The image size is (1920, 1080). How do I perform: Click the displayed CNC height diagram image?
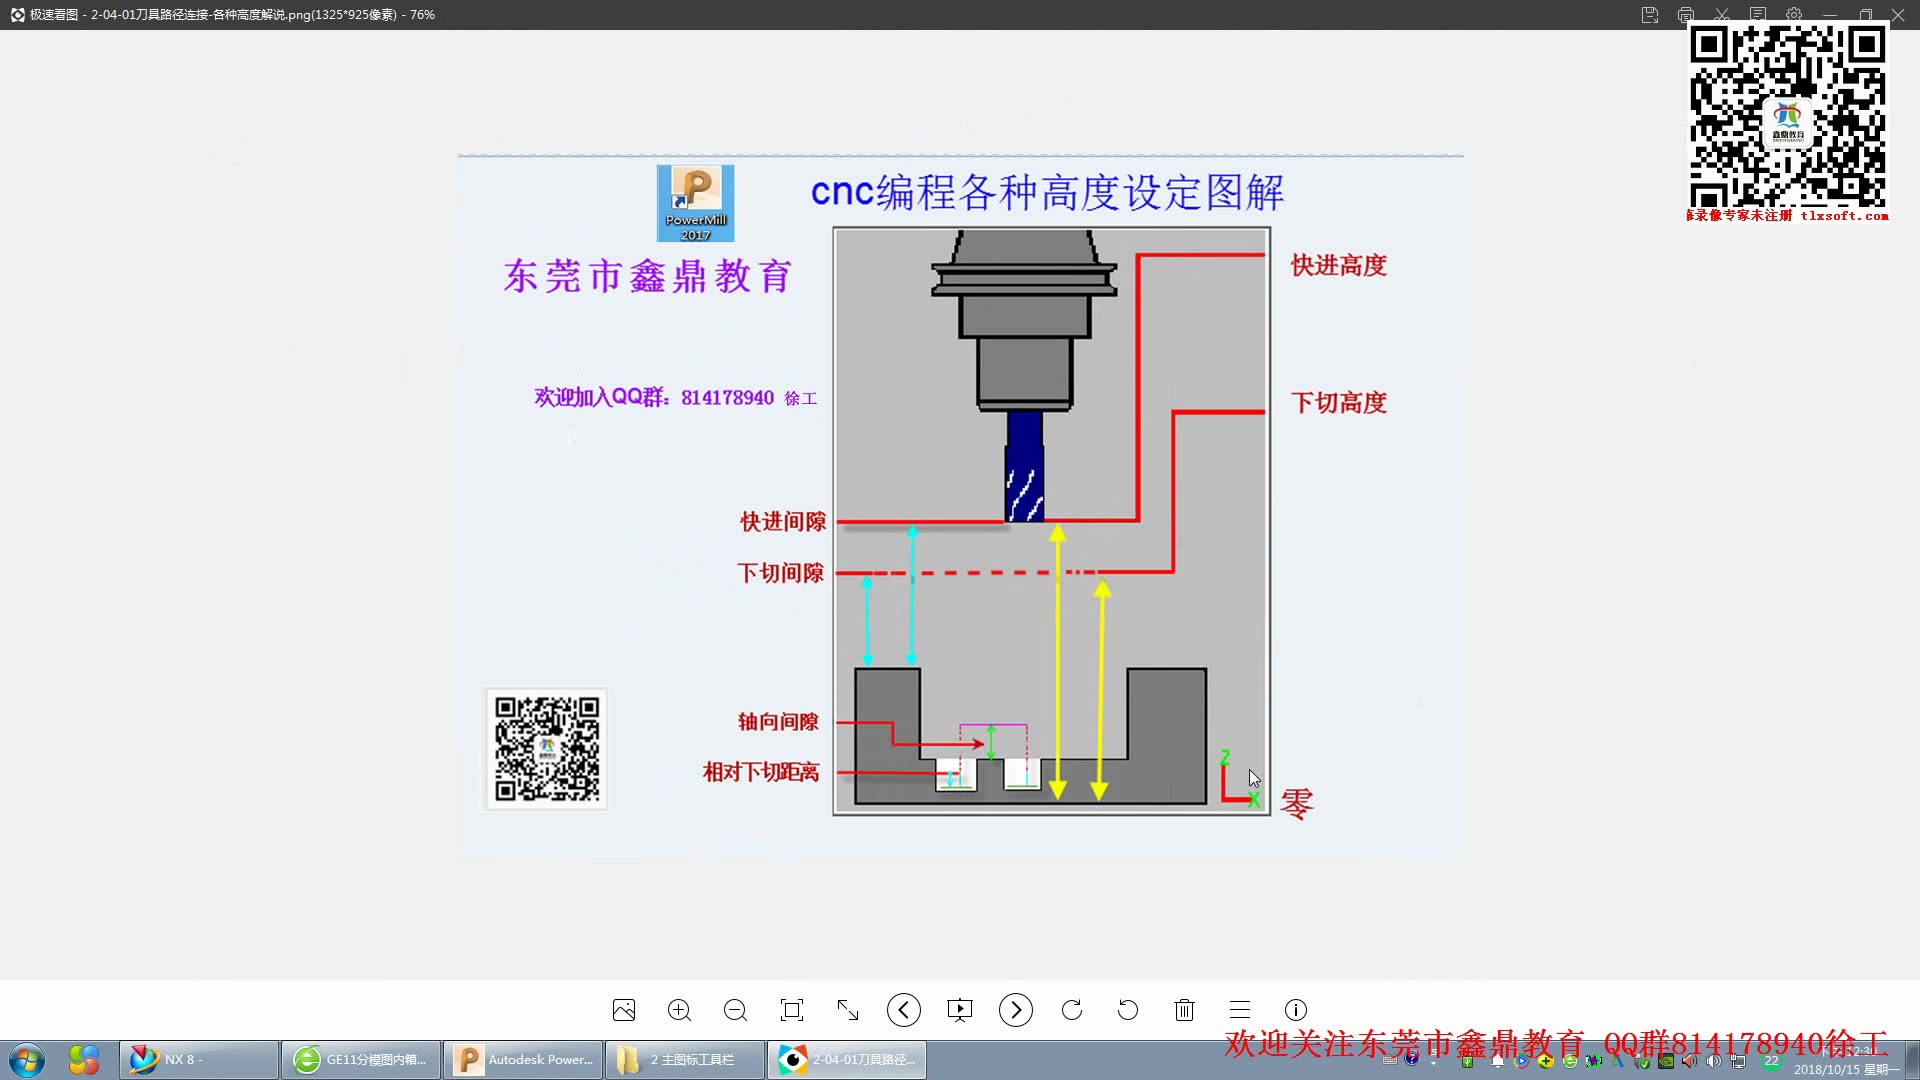(x=961, y=506)
